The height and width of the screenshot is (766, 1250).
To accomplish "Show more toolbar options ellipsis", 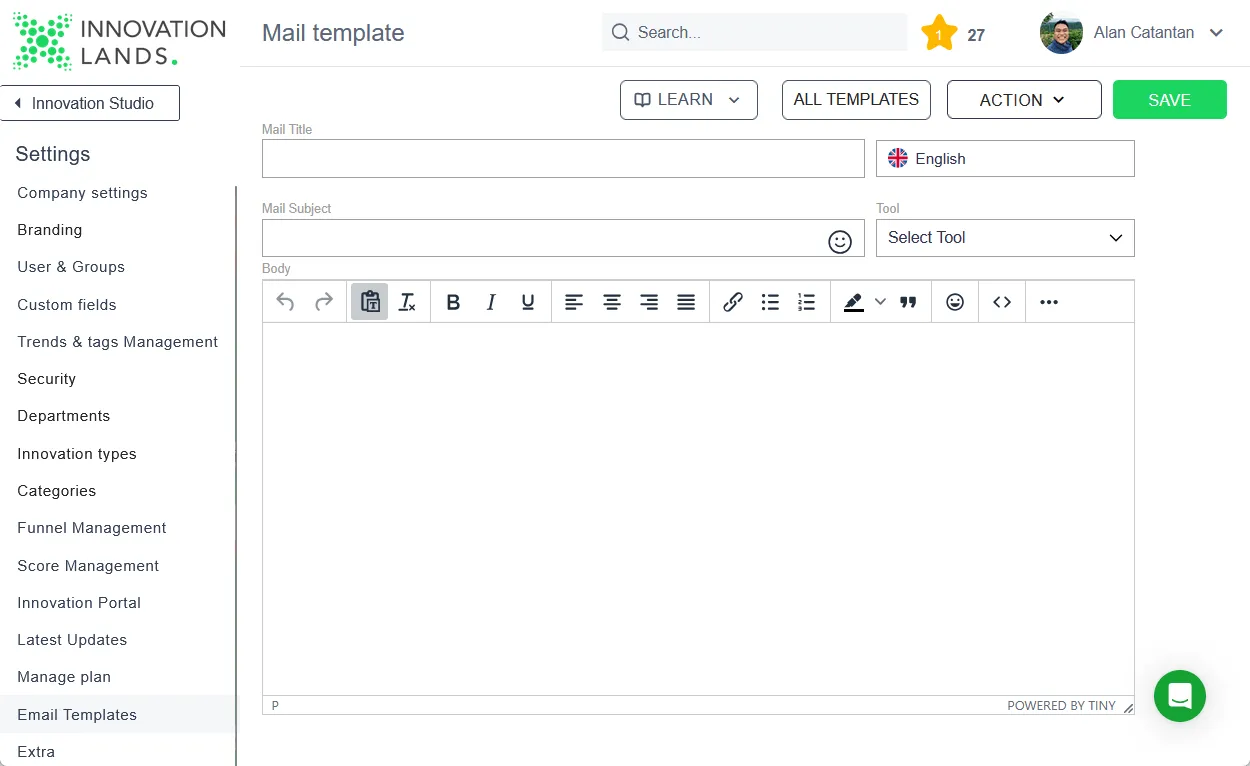I will tap(1049, 302).
